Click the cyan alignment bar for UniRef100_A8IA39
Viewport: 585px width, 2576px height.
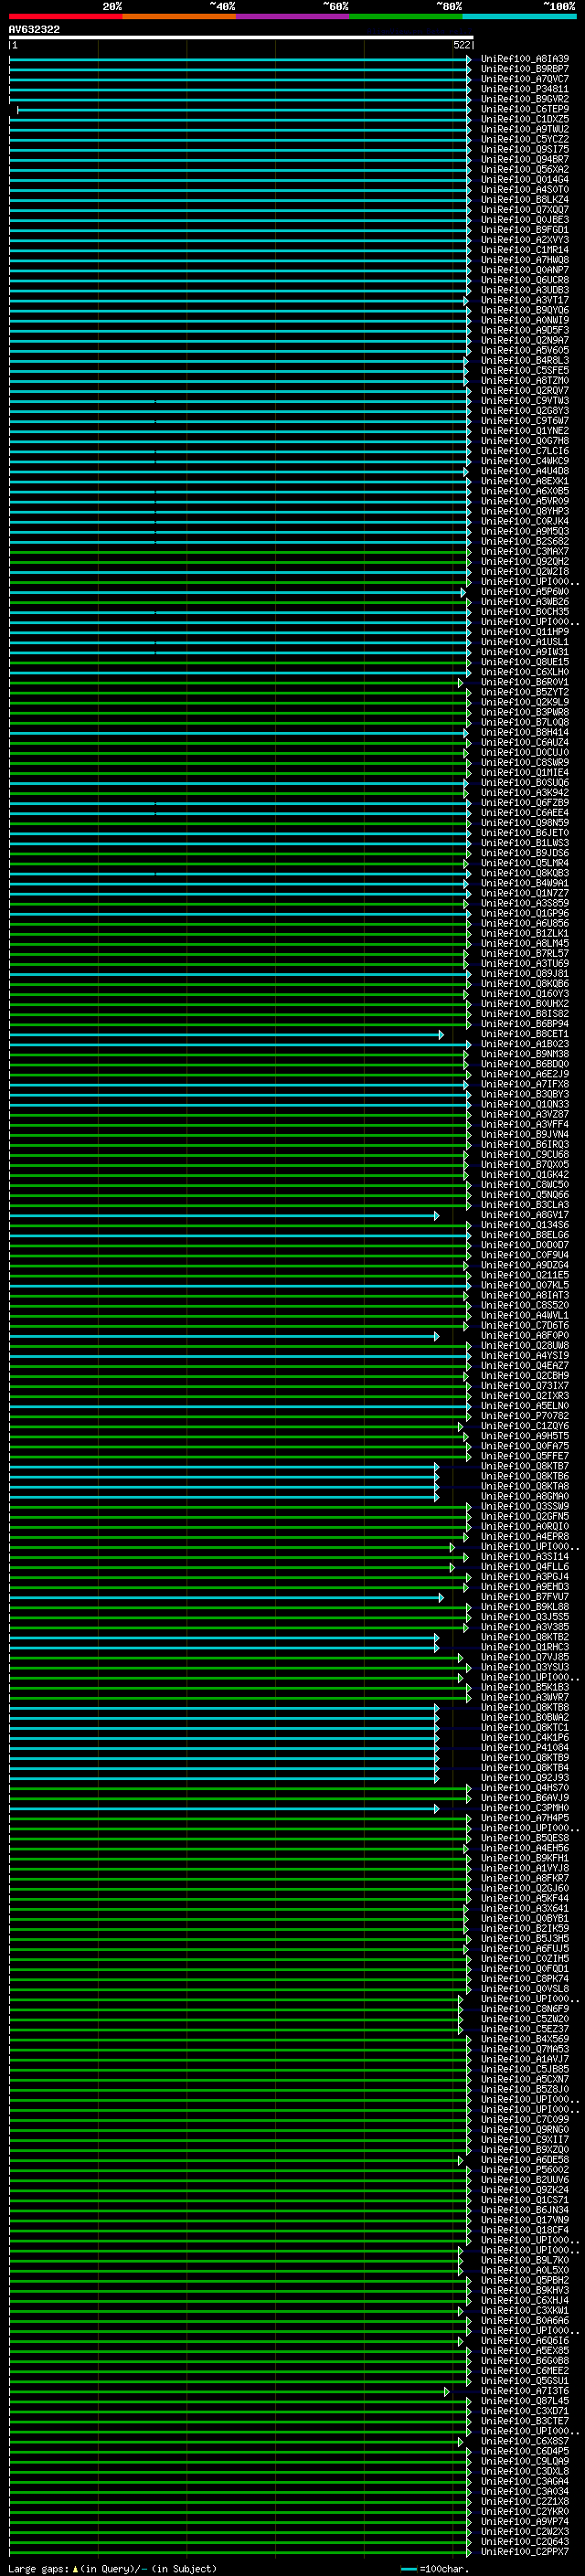[x=240, y=59]
